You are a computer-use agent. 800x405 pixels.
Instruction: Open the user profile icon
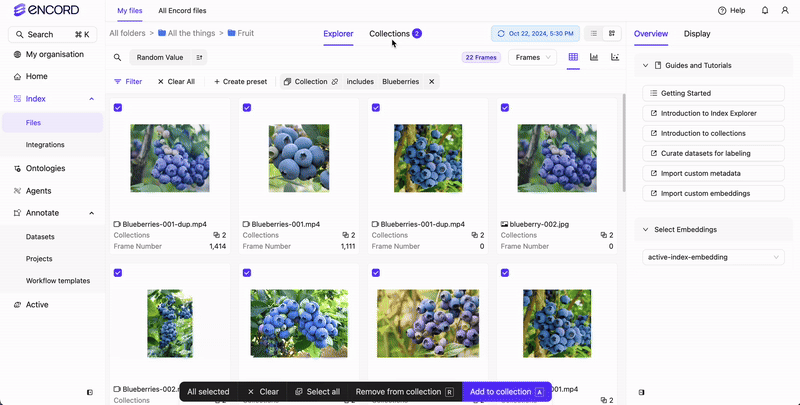[x=785, y=10]
